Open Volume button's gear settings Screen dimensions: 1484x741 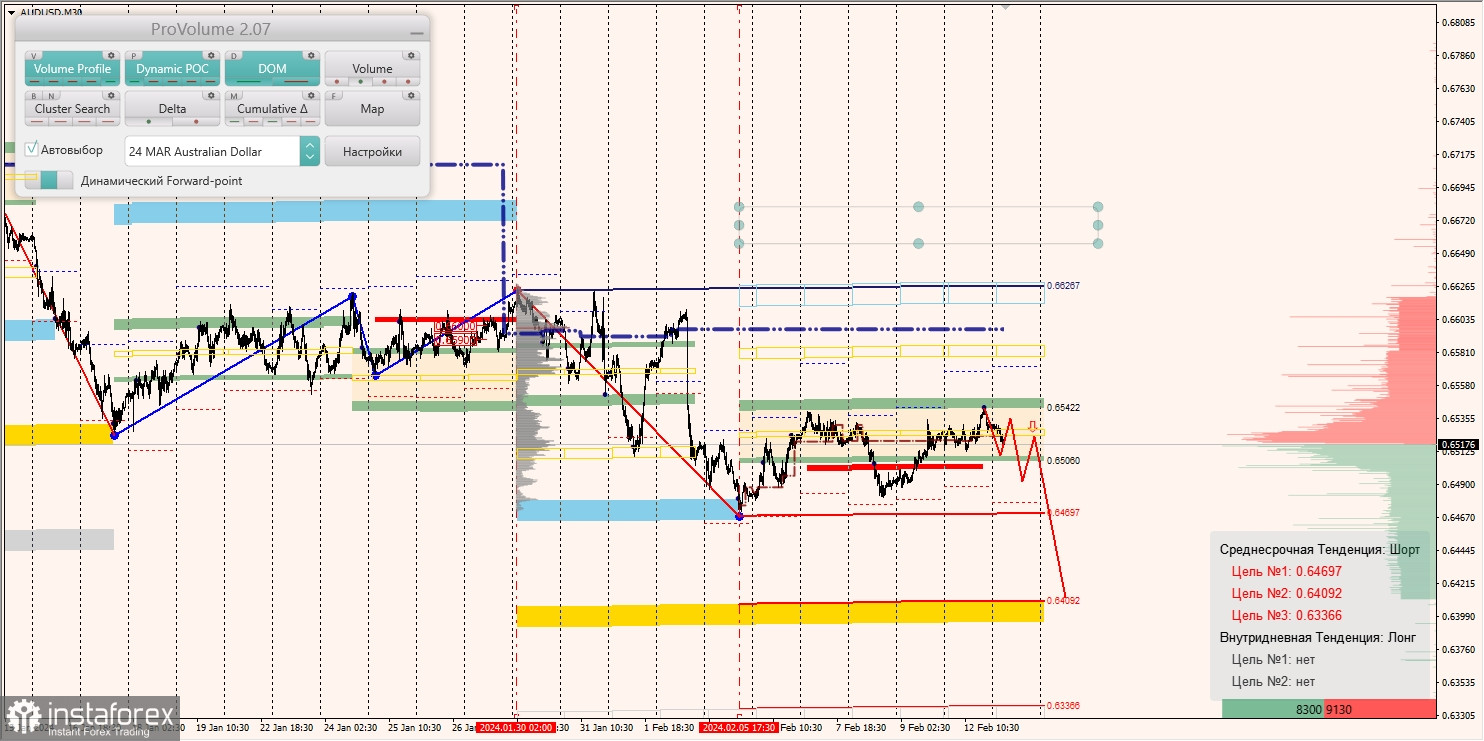[411, 56]
